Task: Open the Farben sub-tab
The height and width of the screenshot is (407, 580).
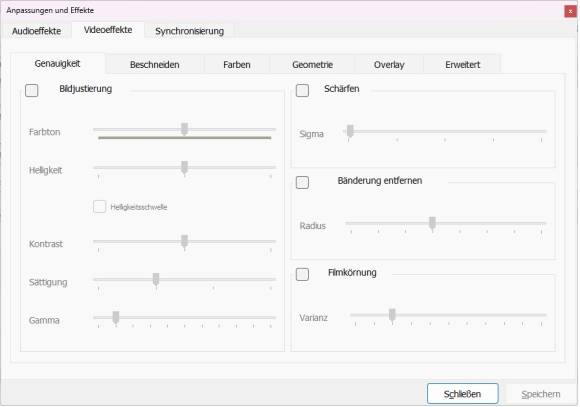Action: coord(237,65)
